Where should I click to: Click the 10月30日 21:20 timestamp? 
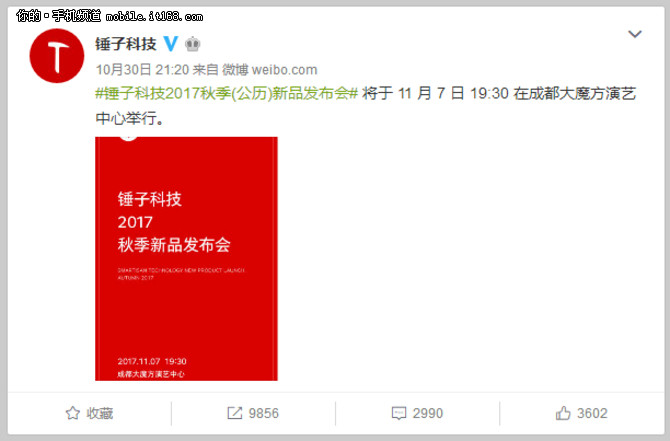pyautogui.click(x=142, y=69)
